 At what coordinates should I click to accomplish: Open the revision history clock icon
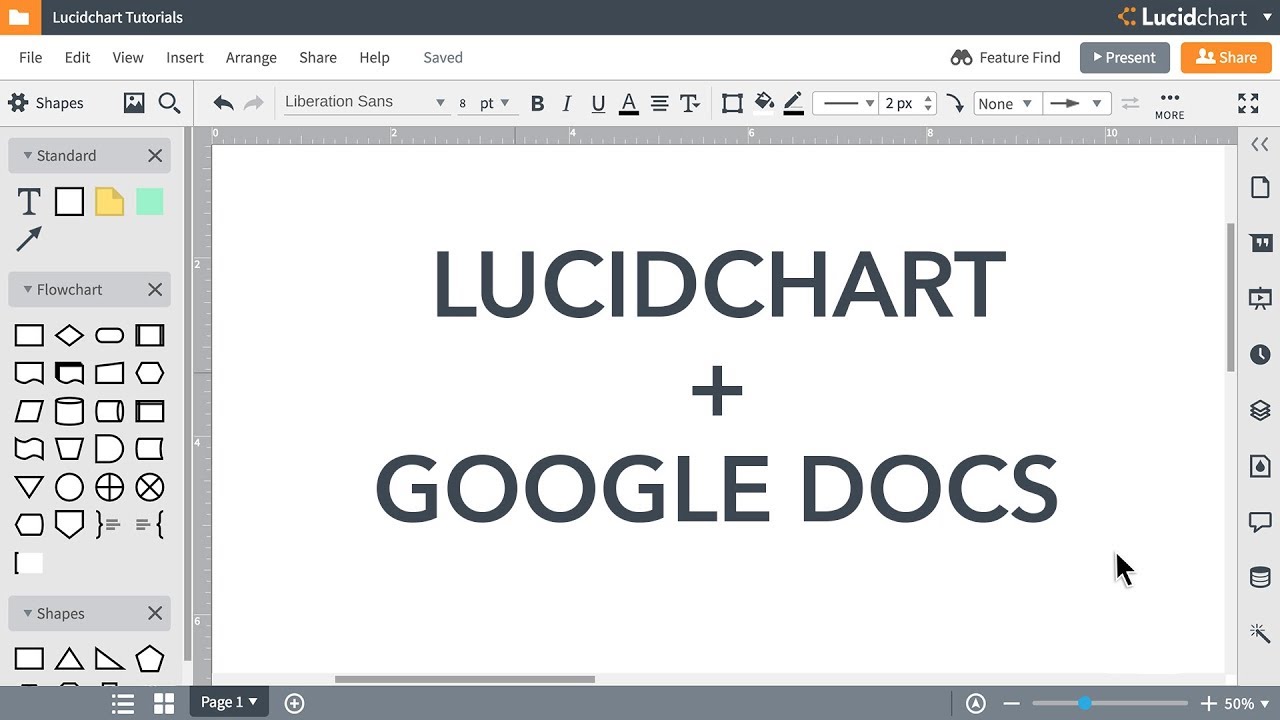1260,354
